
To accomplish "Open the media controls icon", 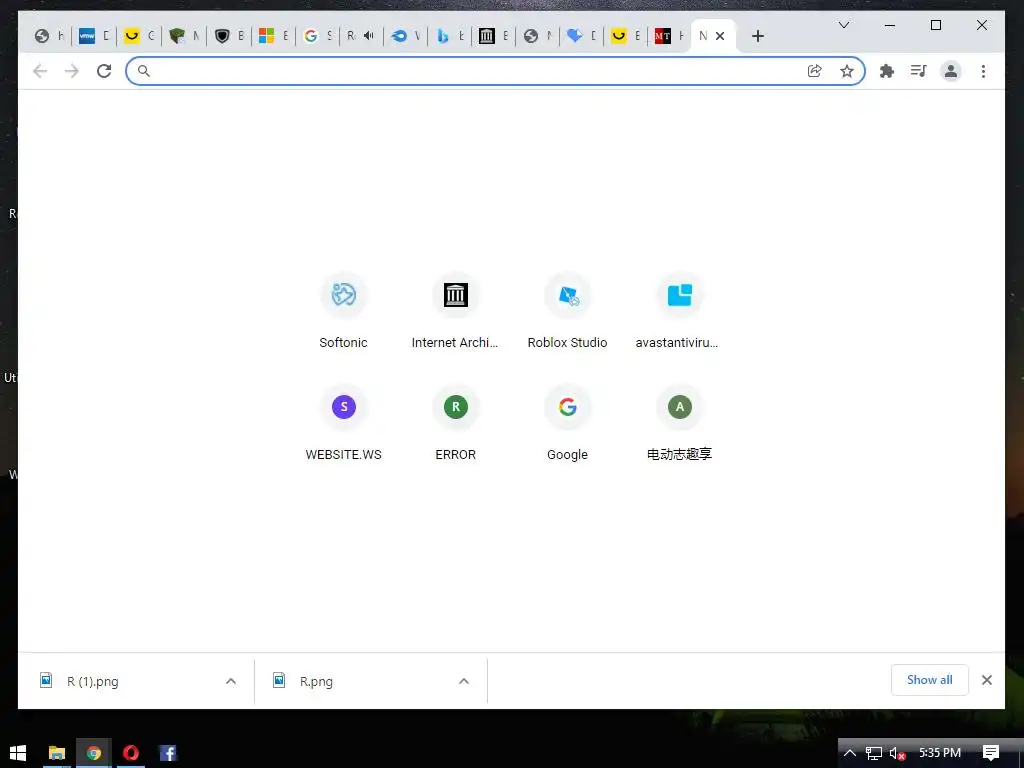I will pos(918,71).
